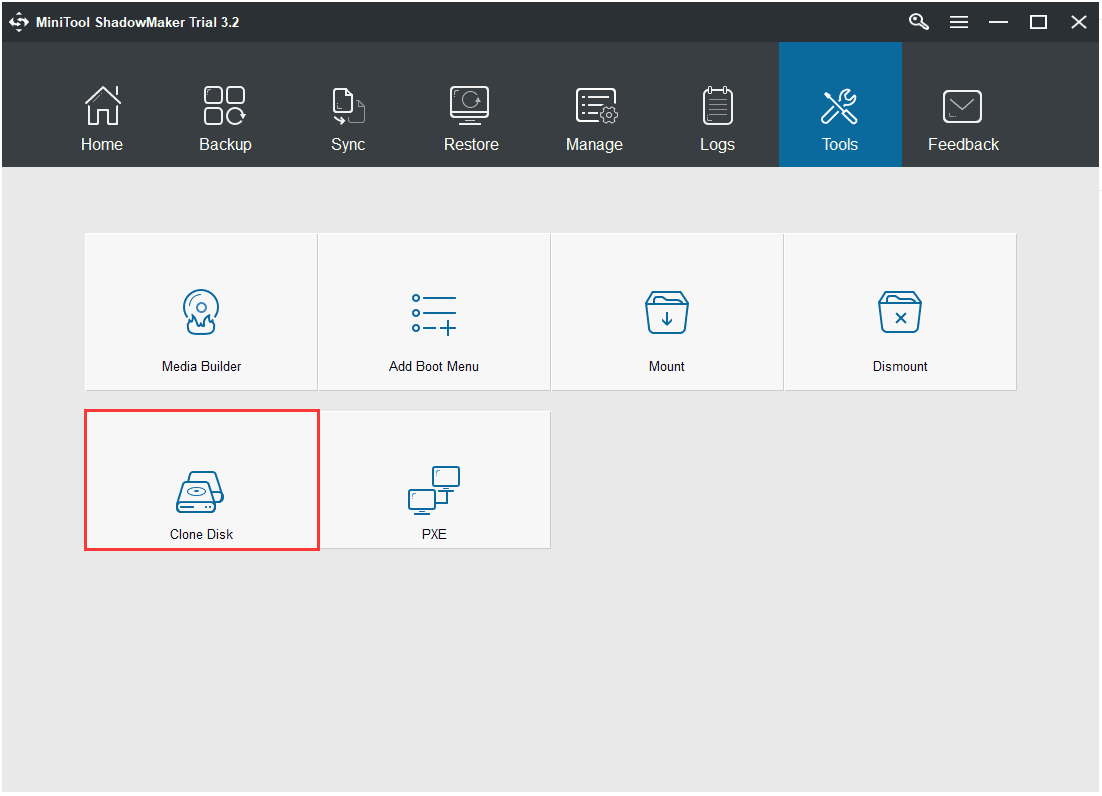Open the hamburger menu in the title bar

click(x=958, y=21)
